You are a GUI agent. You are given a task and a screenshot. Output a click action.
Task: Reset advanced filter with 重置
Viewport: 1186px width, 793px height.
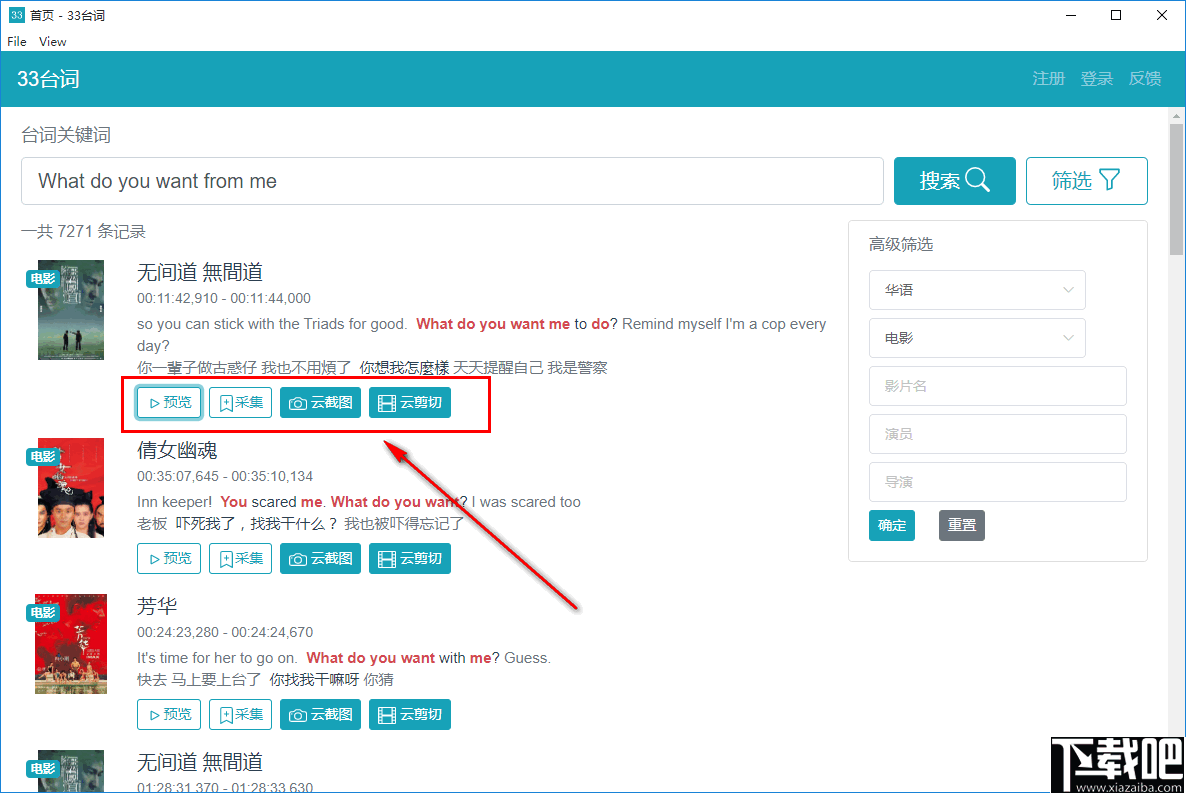coord(962,525)
